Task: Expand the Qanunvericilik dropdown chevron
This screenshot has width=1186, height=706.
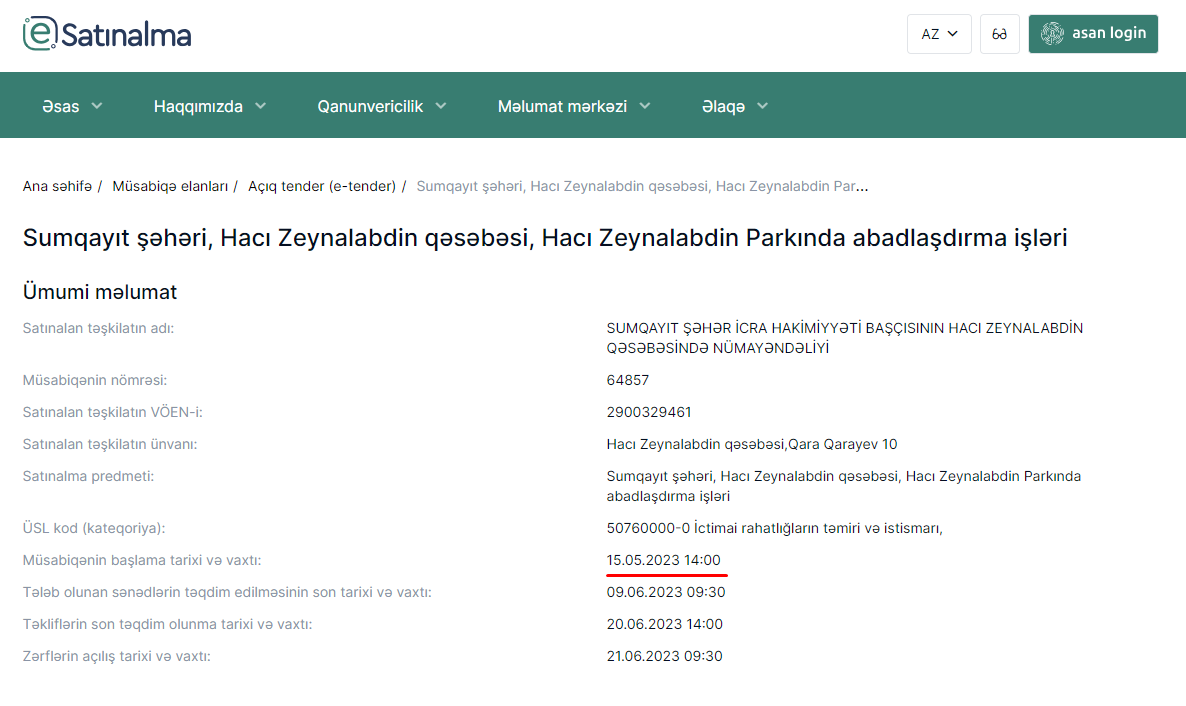Action: 441,106
